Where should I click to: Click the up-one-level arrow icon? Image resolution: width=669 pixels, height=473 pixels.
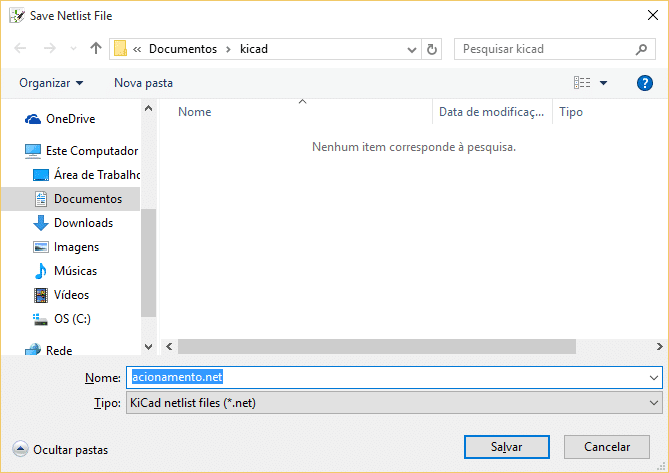[96, 48]
